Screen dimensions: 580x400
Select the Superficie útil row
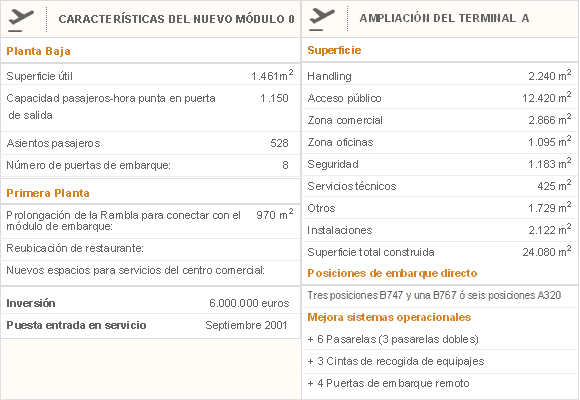[x=150, y=76]
